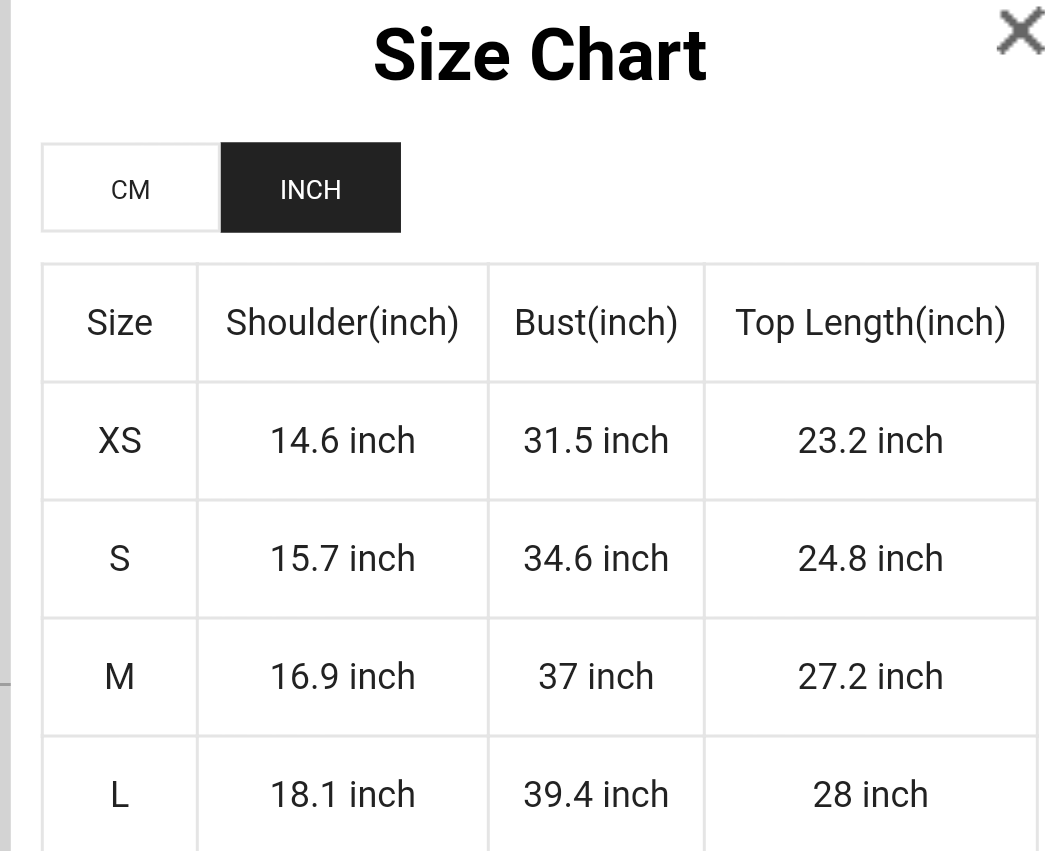Click the 37 inch bust cell
The width and height of the screenshot is (1051, 851).
click(x=596, y=677)
